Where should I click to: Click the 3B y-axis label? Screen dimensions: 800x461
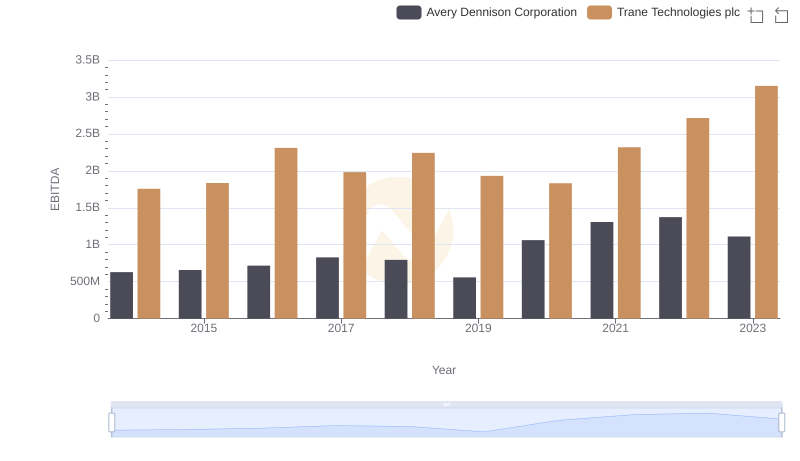[x=93, y=97]
